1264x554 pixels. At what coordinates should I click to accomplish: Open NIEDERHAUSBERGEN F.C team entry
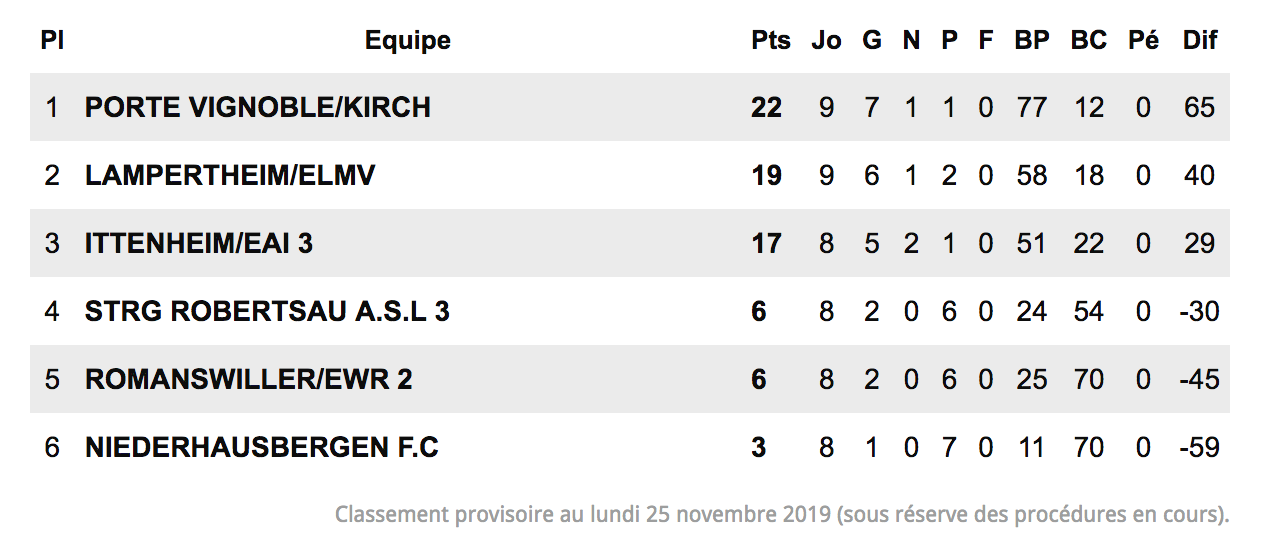click(x=261, y=447)
